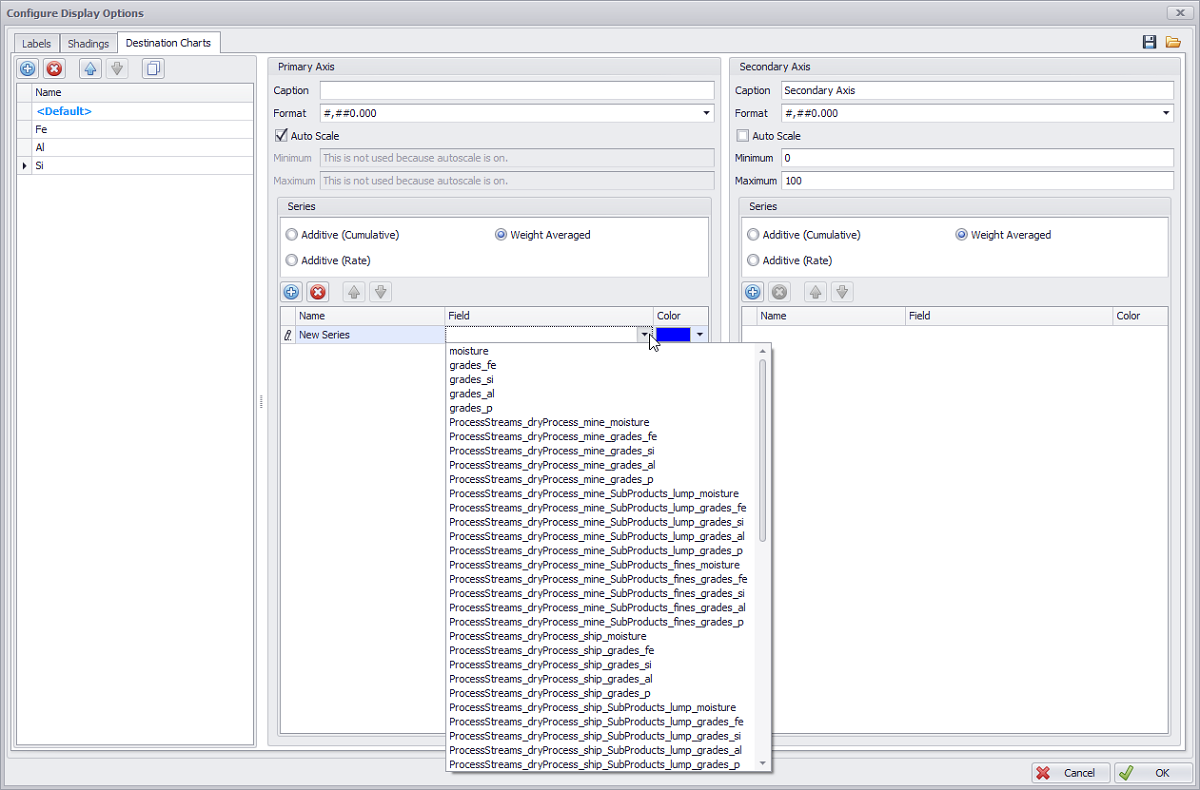The height and width of the screenshot is (790, 1200).
Task: Move Secondary Axis series down
Action: click(841, 292)
